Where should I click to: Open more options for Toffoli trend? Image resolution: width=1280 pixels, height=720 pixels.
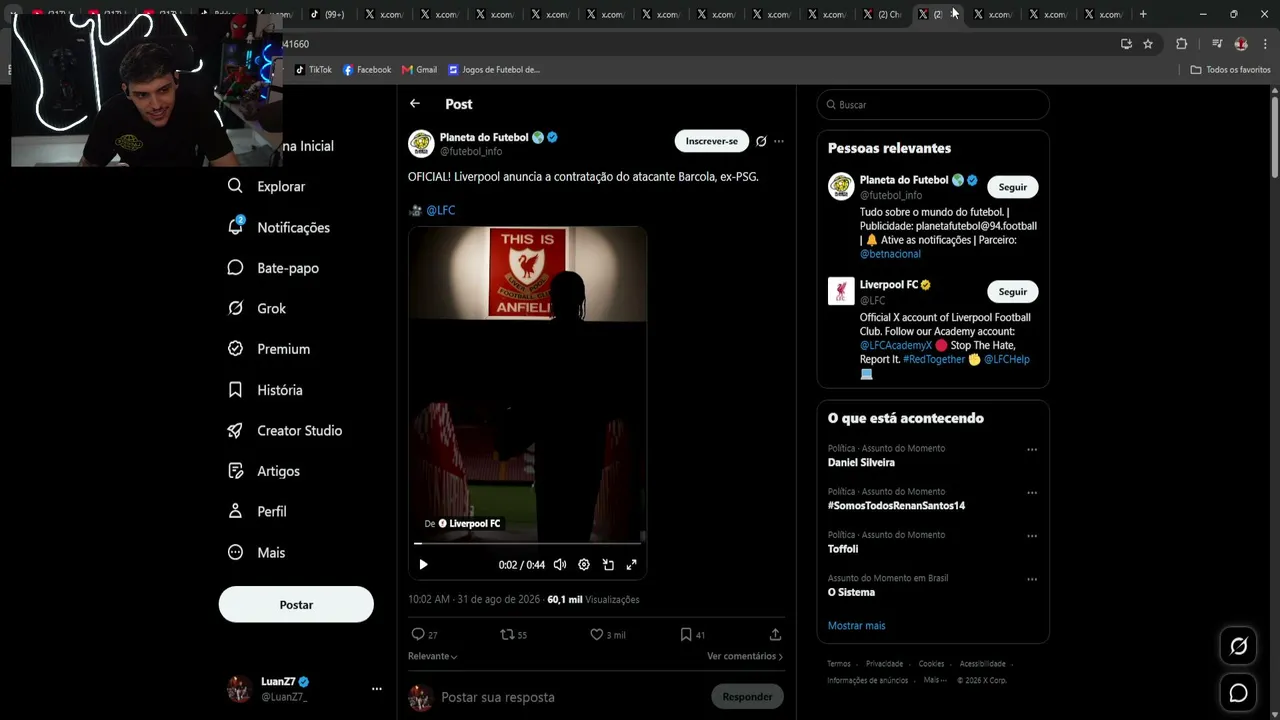click(1032, 536)
